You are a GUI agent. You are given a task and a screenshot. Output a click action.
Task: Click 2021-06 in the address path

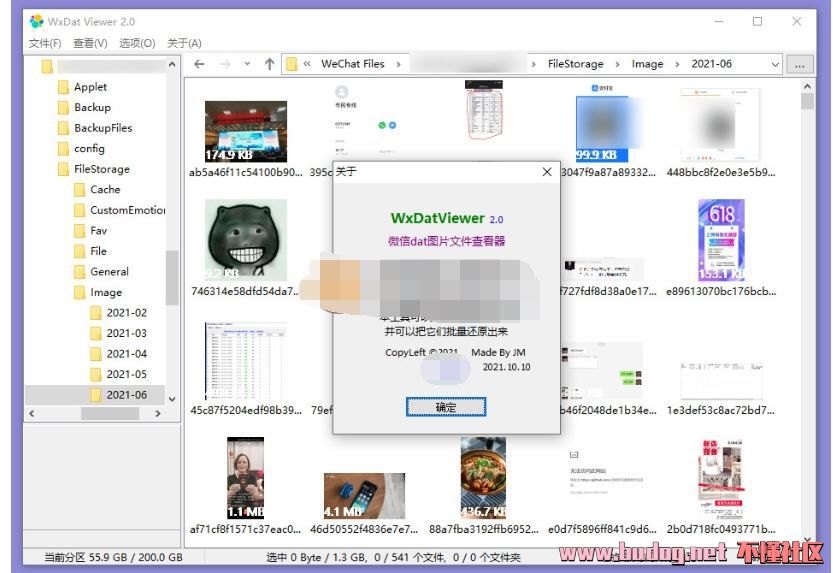tap(711, 64)
